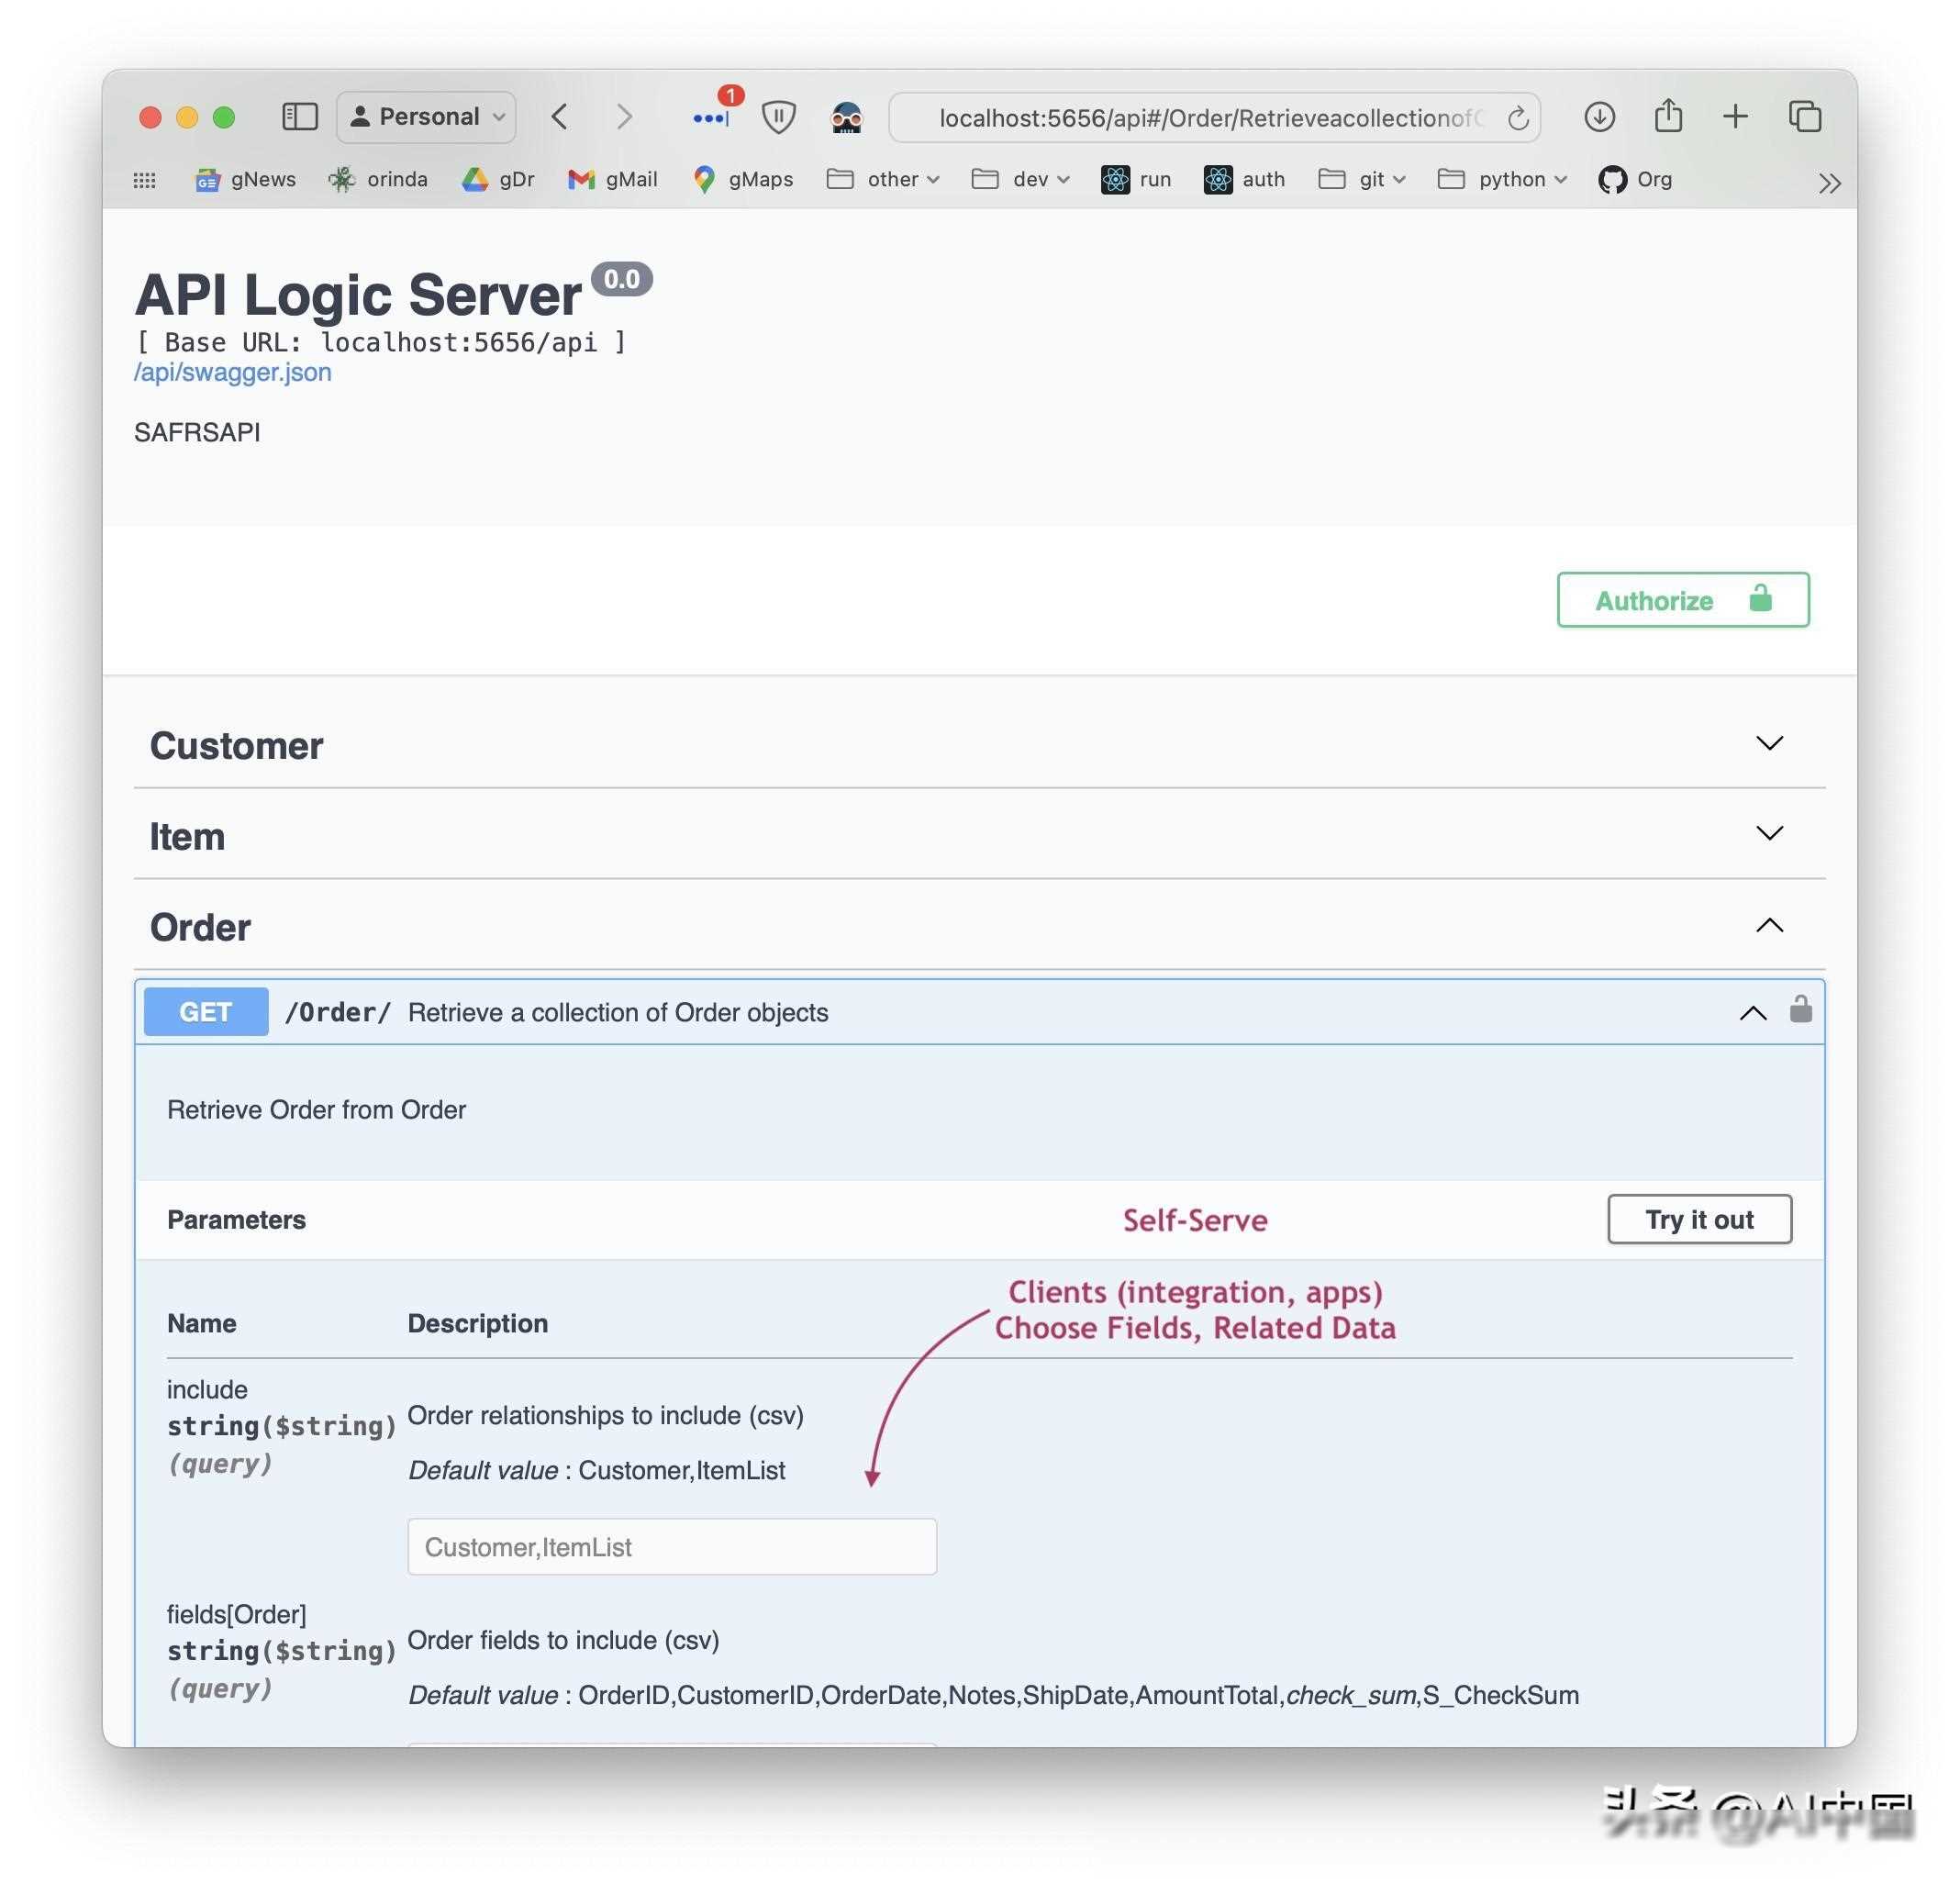Show downloads with the download icon
Viewport: 1960px width, 1883px height.
point(1599,117)
